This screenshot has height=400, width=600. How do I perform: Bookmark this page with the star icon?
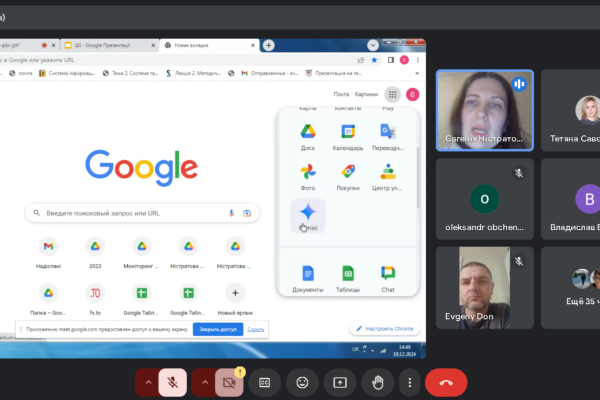[x=374, y=60]
